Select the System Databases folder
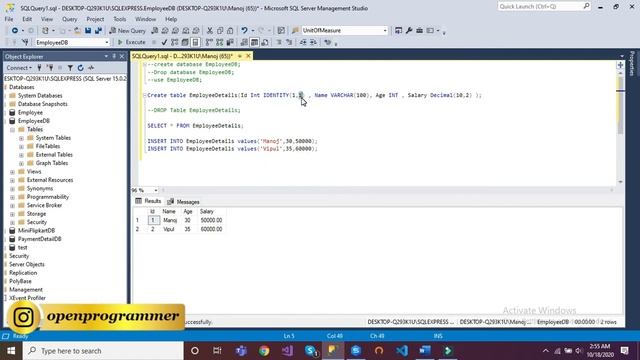This screenshot has width=640, height=360. tap(40, 96)
